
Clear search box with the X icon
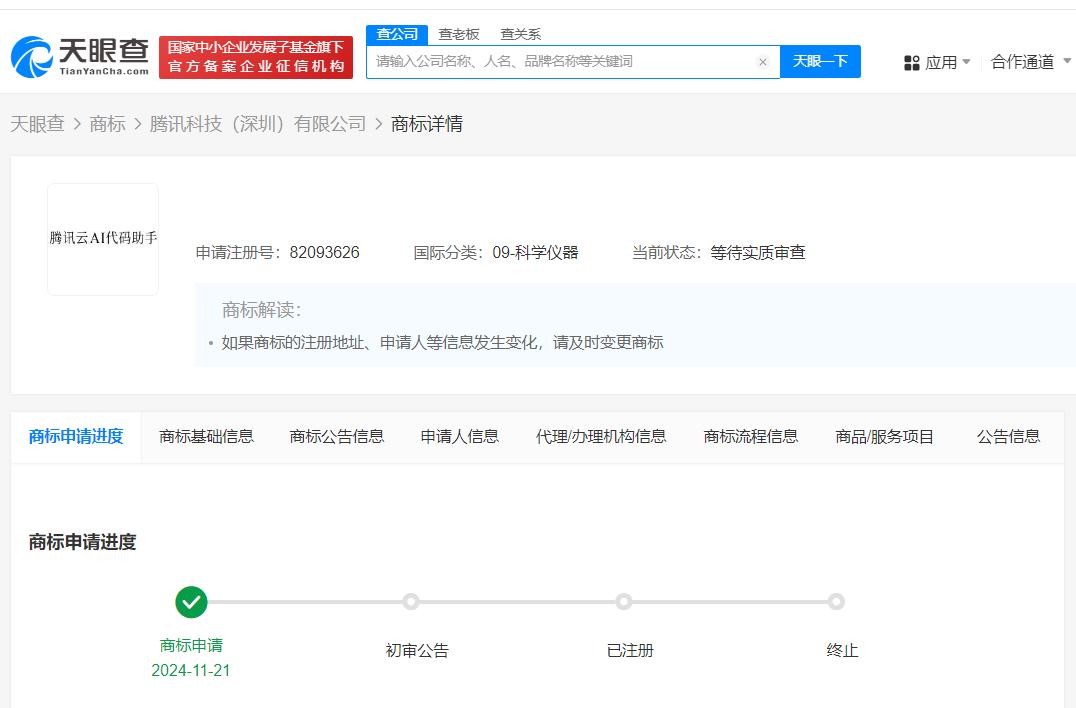tap(762, 62)
